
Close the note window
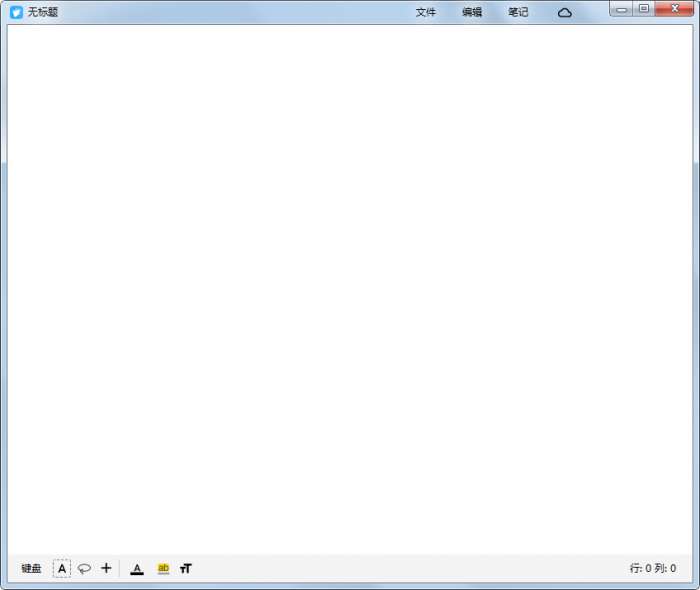675,8
